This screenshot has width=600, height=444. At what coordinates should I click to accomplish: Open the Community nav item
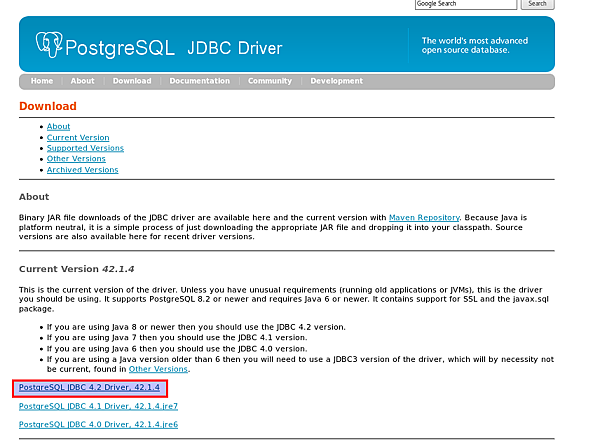coord(270,81)
